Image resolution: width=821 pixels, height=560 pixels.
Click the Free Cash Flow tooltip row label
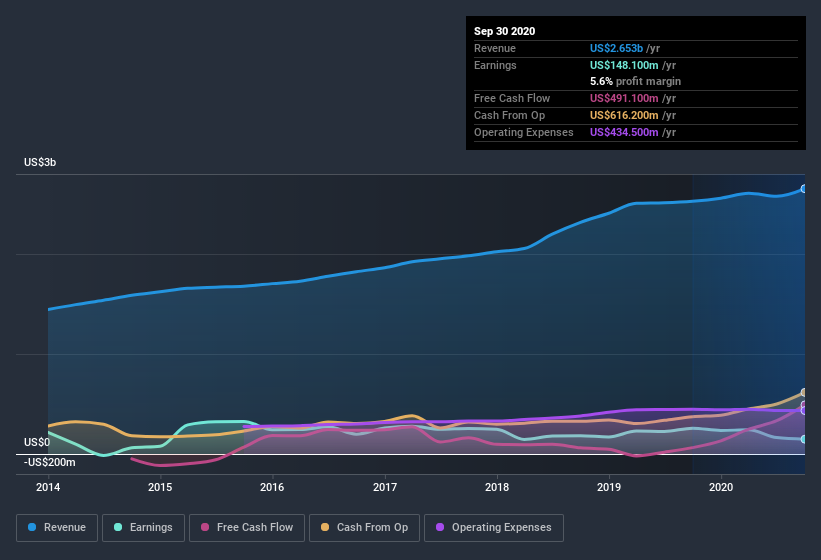(x=512, y=98)
